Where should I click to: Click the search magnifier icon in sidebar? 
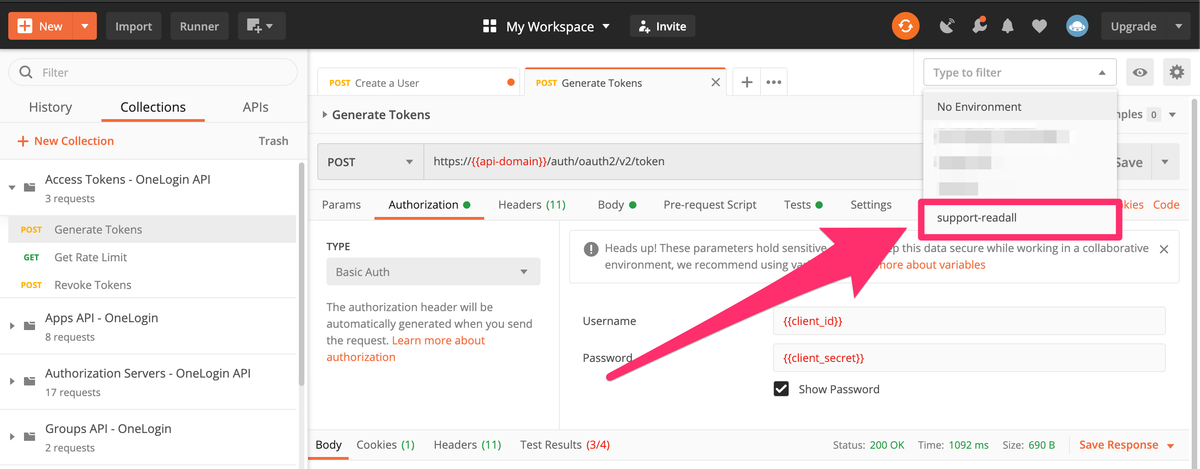coord(26,72)
